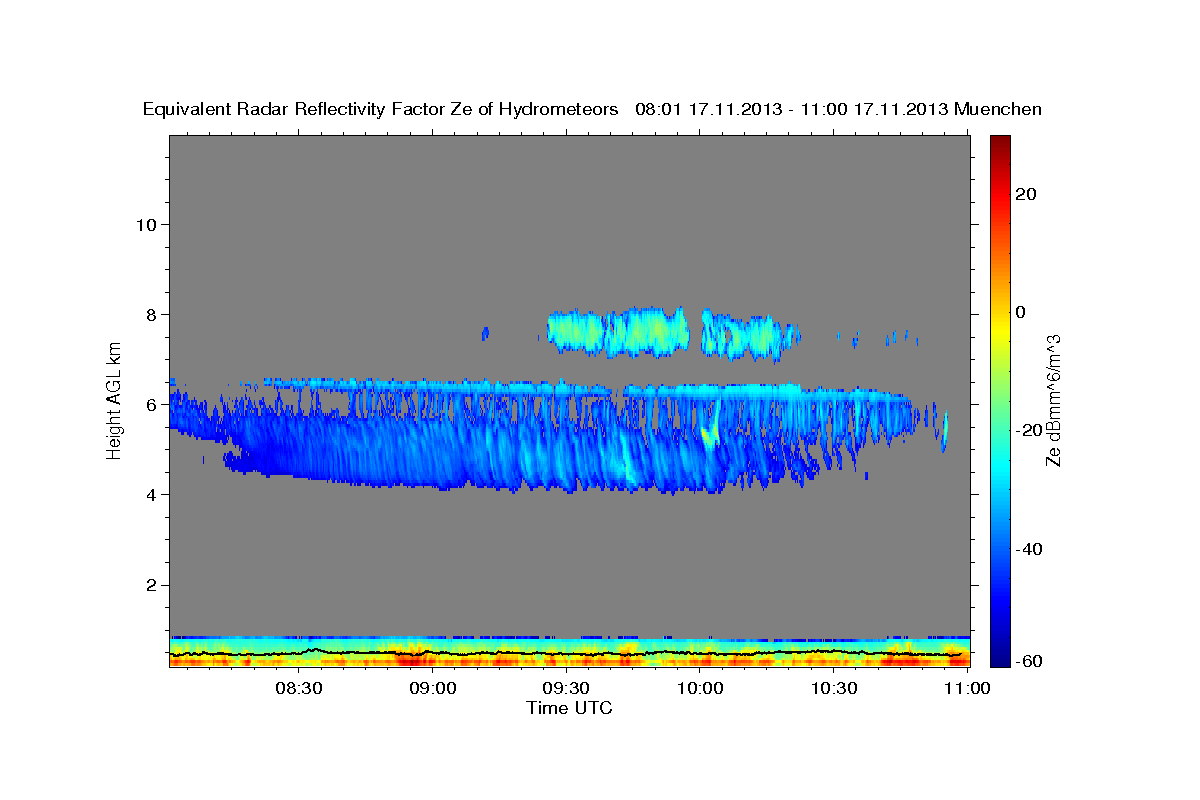Click the 'Height AGL km' axis label
Screen dimensions: 1200x800
[x=114, y=401]
